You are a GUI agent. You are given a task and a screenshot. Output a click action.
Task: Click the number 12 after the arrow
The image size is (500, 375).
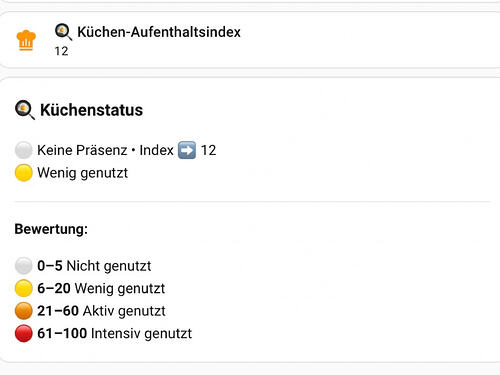pos(209,150)
